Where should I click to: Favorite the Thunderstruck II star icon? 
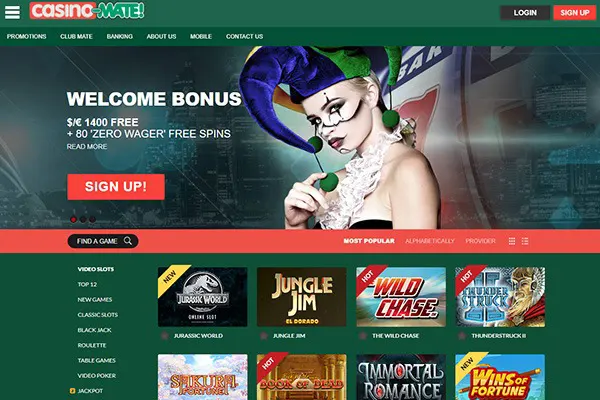[x=462, y=336]
